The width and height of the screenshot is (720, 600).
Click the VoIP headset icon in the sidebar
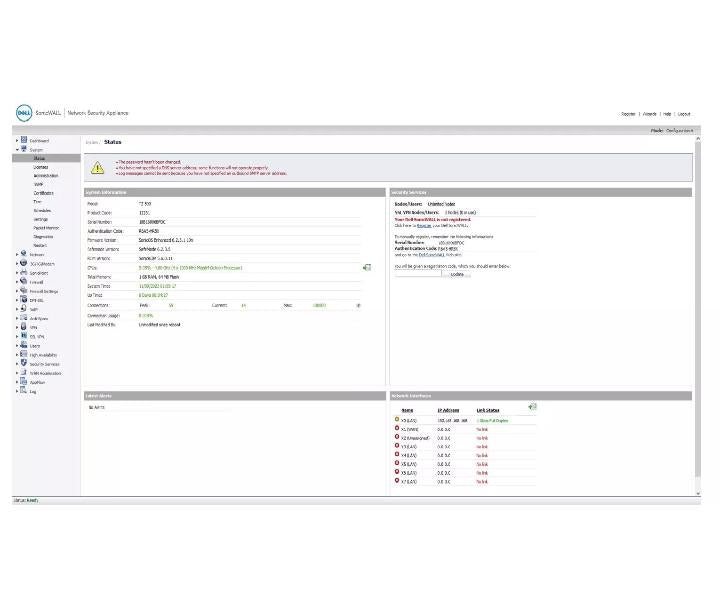24,308
